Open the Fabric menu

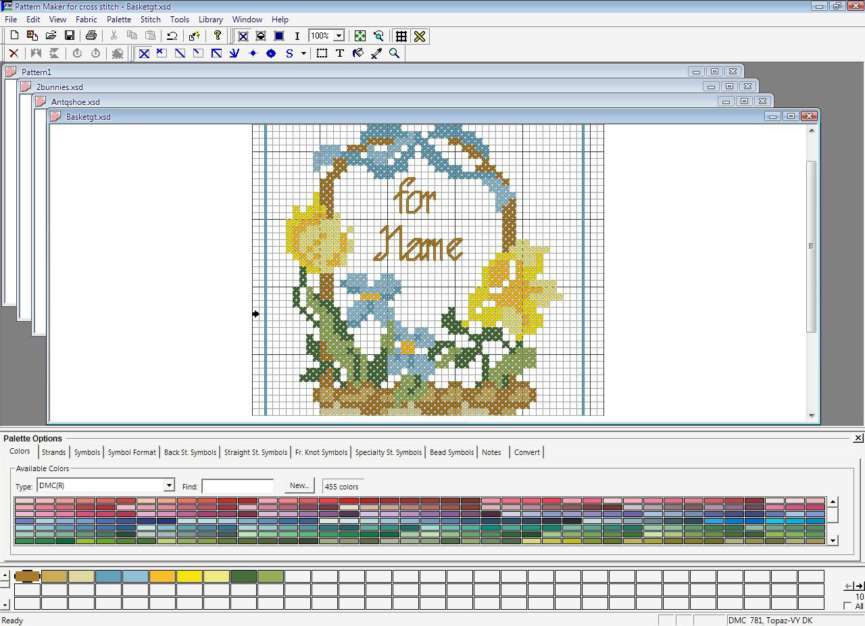click(86, 19)
